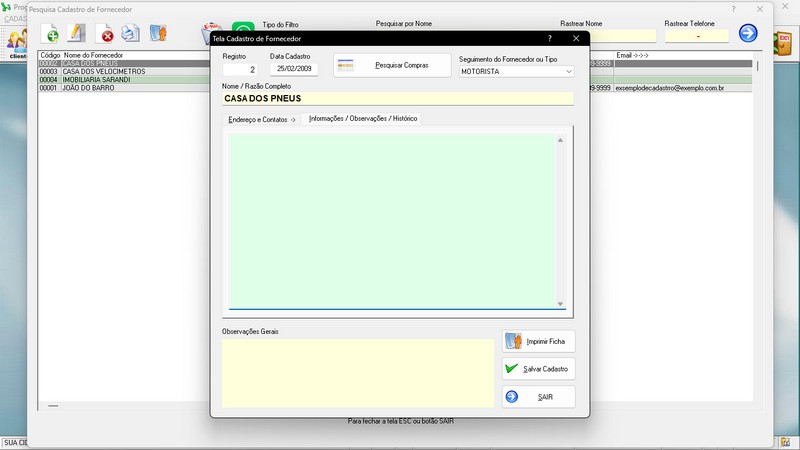Screen dimensions: 800x450
Task: Click the export document arrow icon
Action: click(157, 34)
